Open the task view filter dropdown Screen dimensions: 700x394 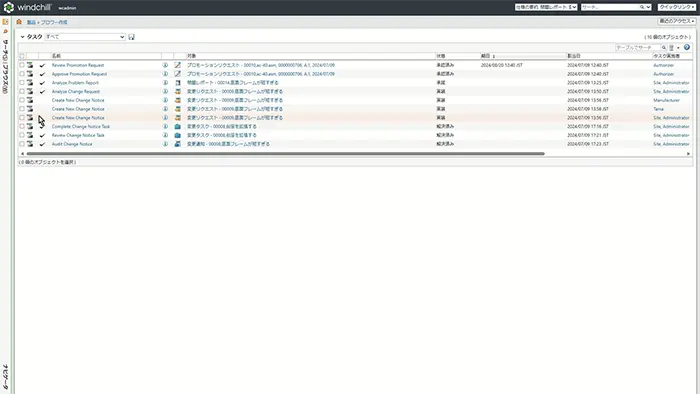pos(85,37)
